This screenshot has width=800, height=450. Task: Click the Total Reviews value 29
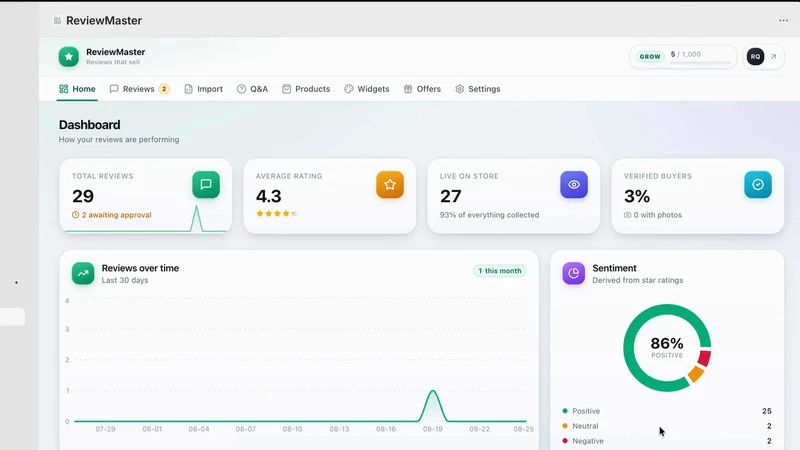[83, 196]
